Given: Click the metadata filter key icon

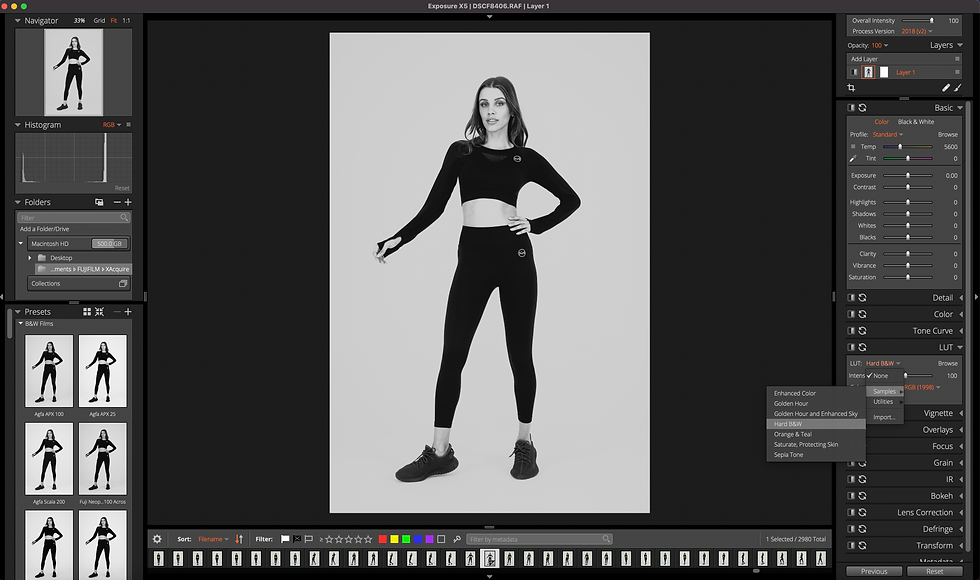Looking at the screenshot, I should pos(457,539).
